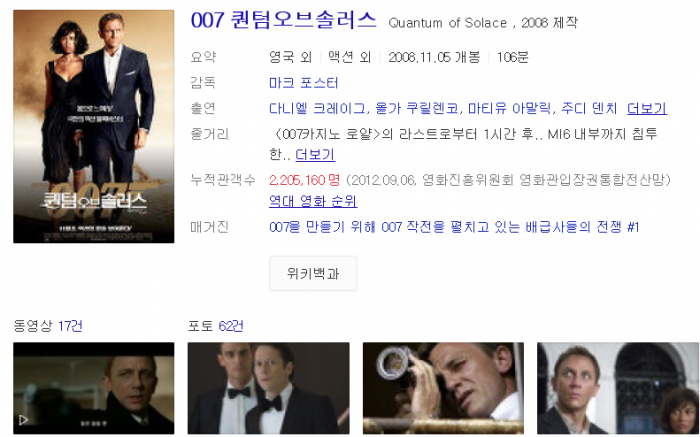700x437 pixels.
Task: Click the 2,205,160명 audience count
Action: click(304, 180)
